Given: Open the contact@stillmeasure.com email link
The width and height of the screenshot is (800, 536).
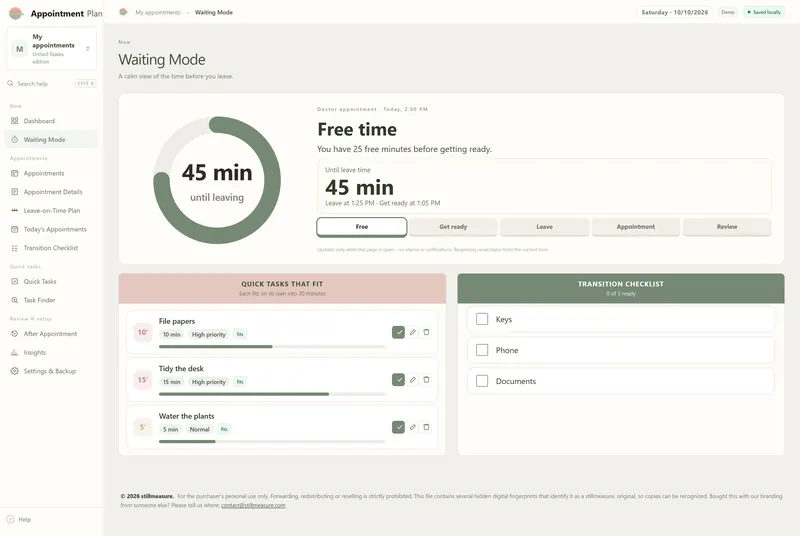Looking at the screenshot, I should tap(253, 505).
